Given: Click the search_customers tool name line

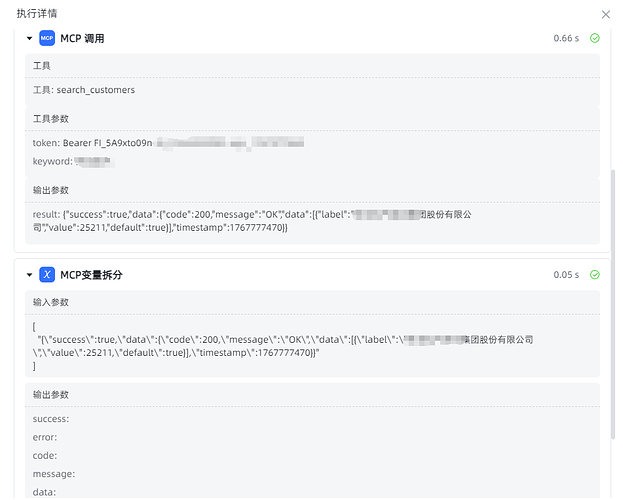Looking at the screenshot, I should [84, 90].
